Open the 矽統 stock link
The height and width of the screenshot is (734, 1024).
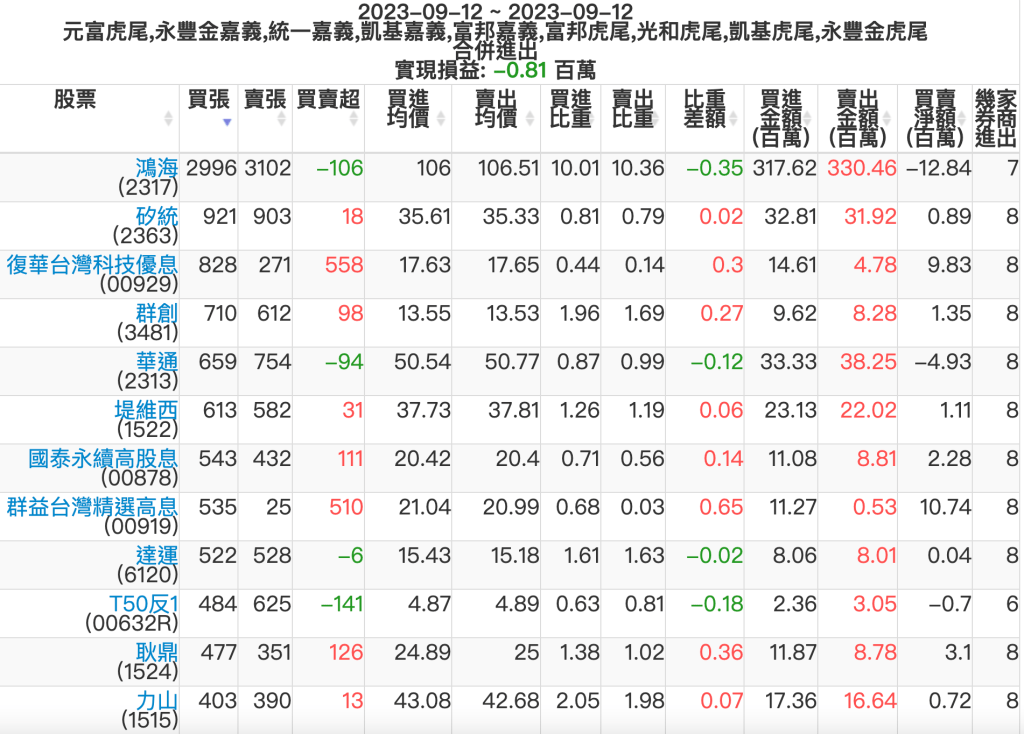point(156,216)
